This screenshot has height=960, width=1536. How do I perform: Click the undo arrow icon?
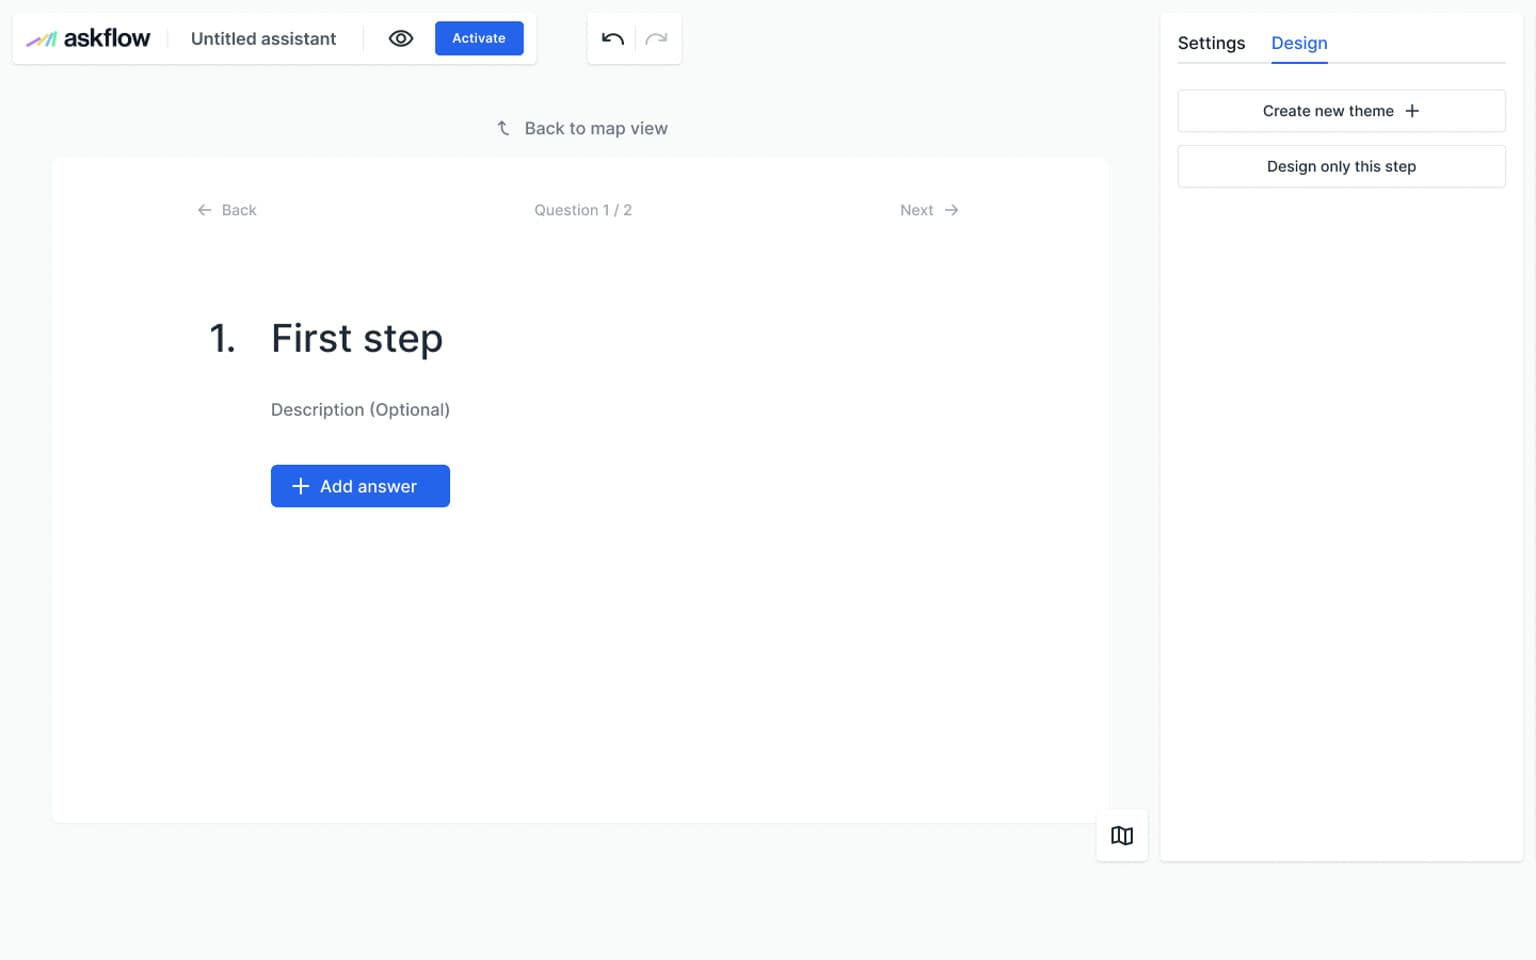click(612, 39)
